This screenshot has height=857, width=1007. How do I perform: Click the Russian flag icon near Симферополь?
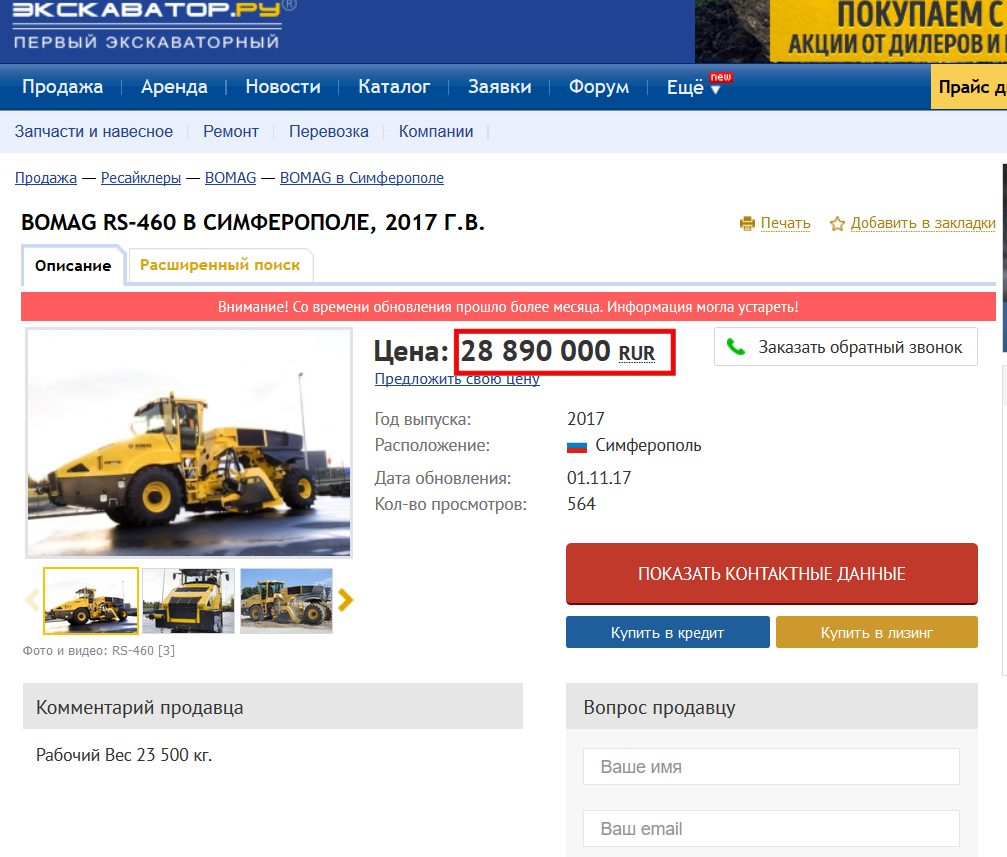point(577,446)
